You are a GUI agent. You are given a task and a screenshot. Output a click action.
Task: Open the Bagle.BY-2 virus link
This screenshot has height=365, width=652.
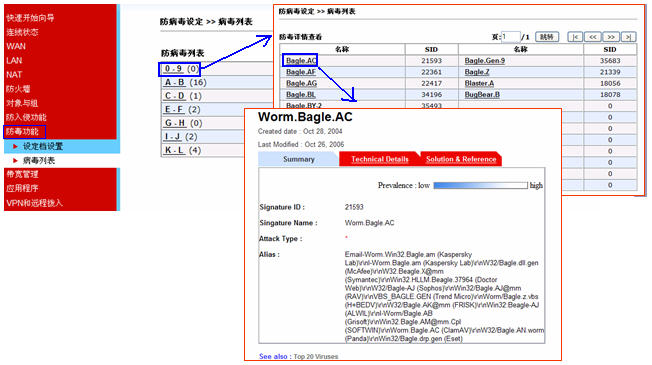pos(304,105)
